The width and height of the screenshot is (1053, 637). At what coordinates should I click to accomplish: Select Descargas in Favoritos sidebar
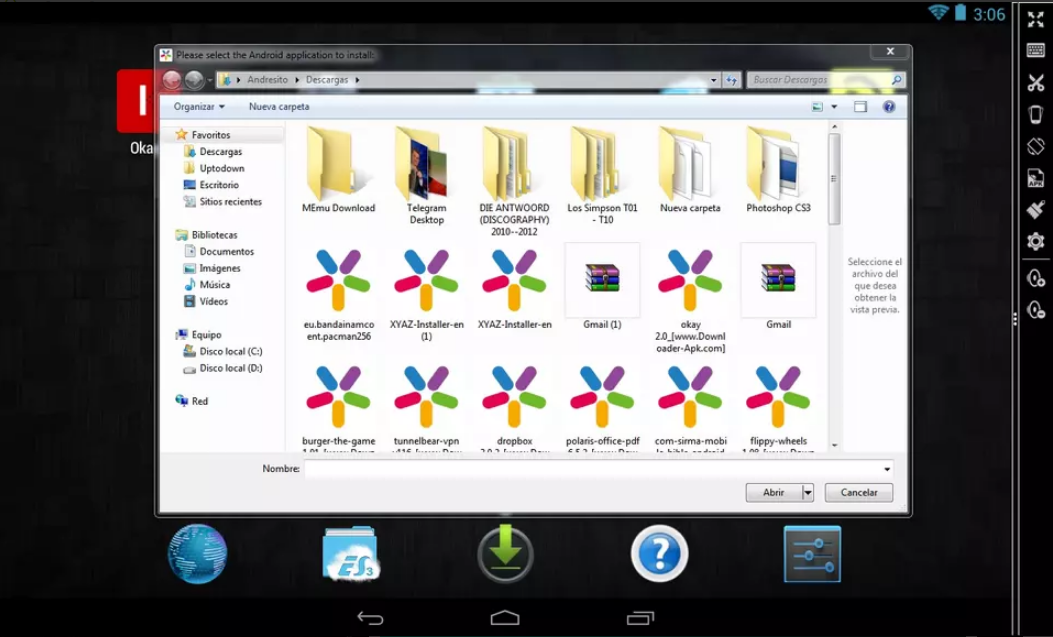point(220,152)
